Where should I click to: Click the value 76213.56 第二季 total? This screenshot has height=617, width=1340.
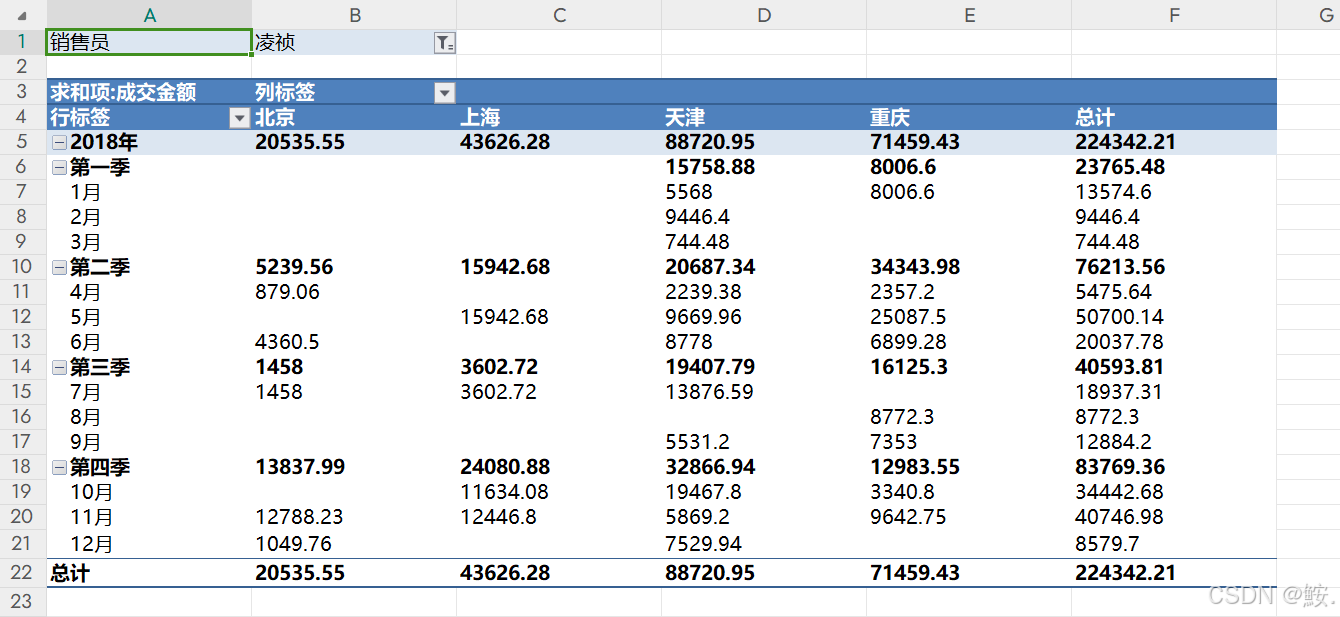1120,268
